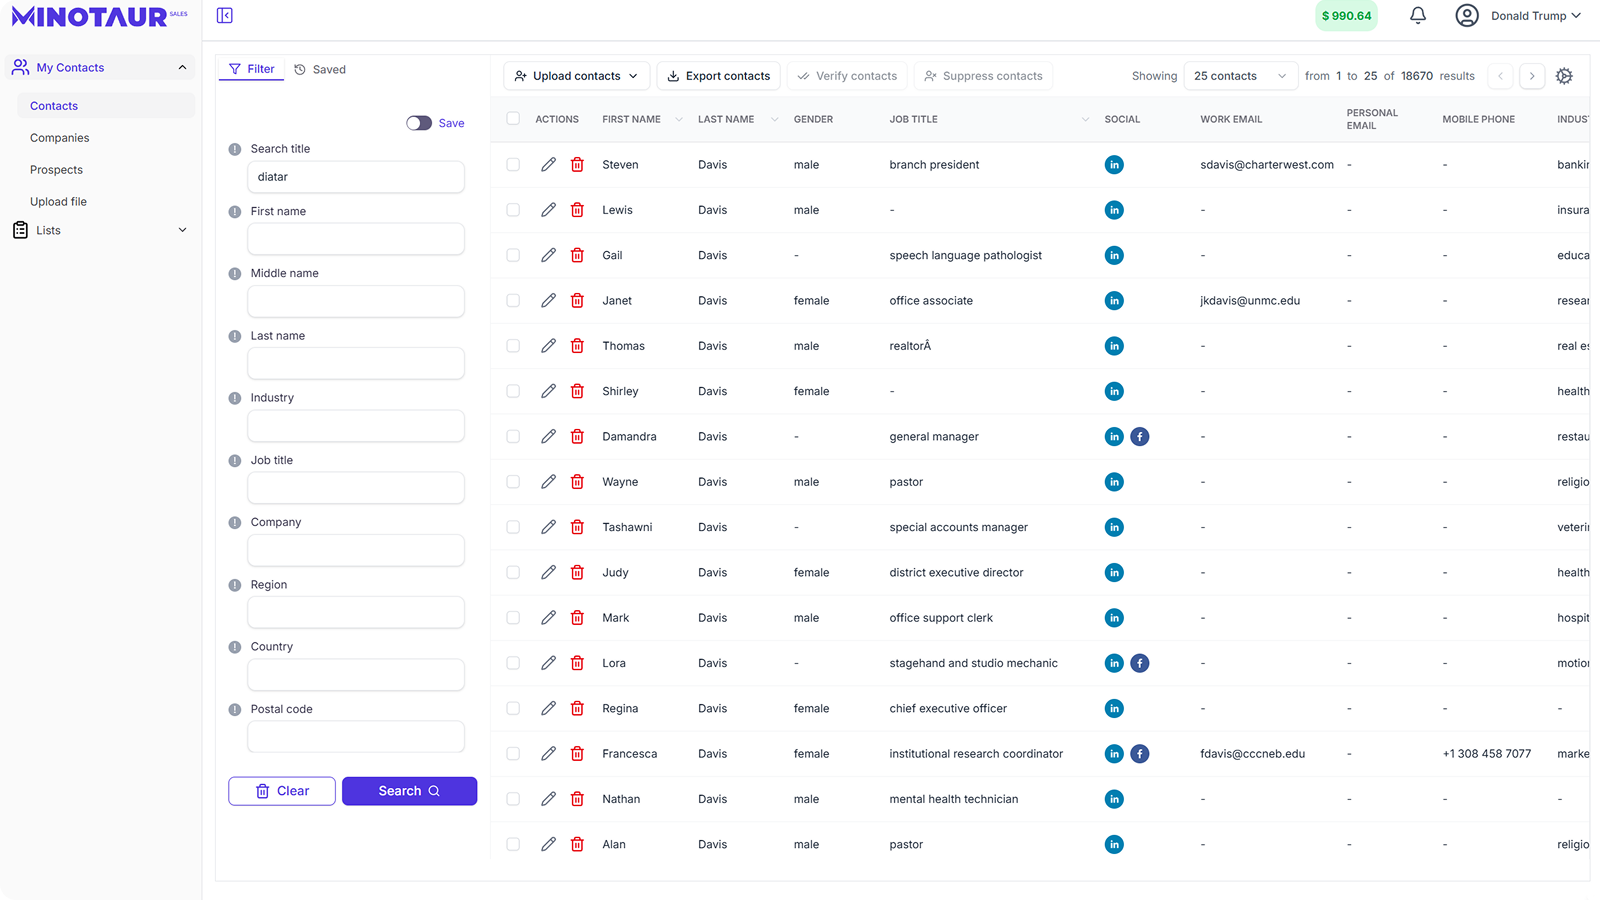The image size is (1600, 900).
Task: Click the Search button
Action: [x=409, y=791]
